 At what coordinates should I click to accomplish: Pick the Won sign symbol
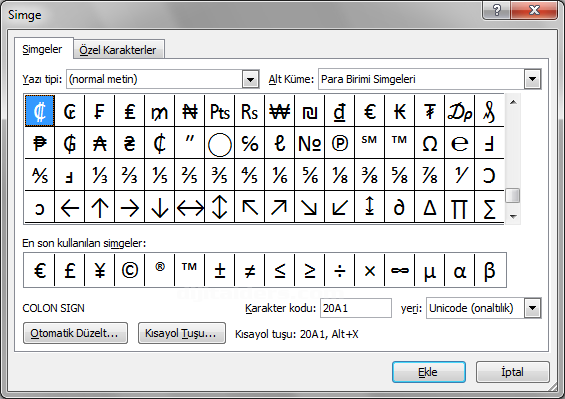click(279, 111)
